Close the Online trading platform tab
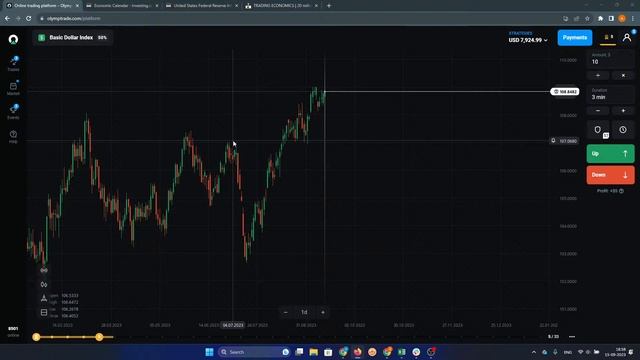 (77, 6)
